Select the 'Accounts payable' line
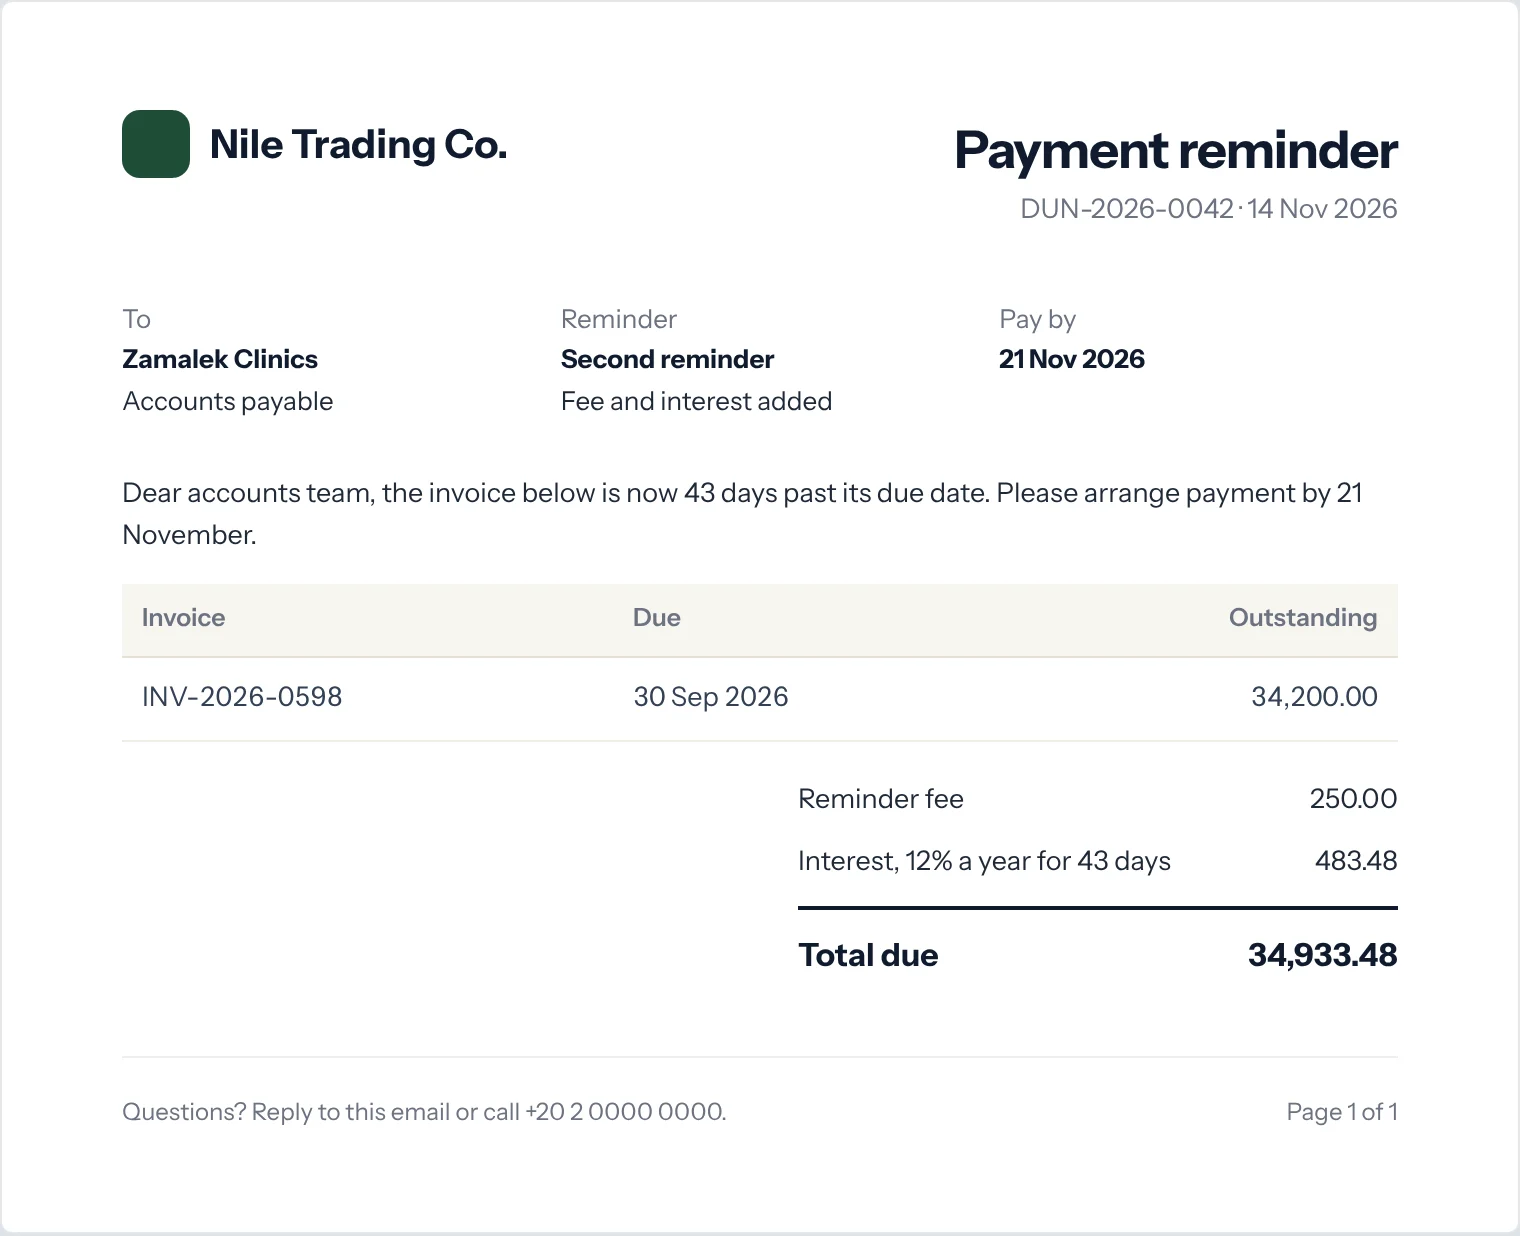This screenshot has width=1520, height=1236. point(228,401)
